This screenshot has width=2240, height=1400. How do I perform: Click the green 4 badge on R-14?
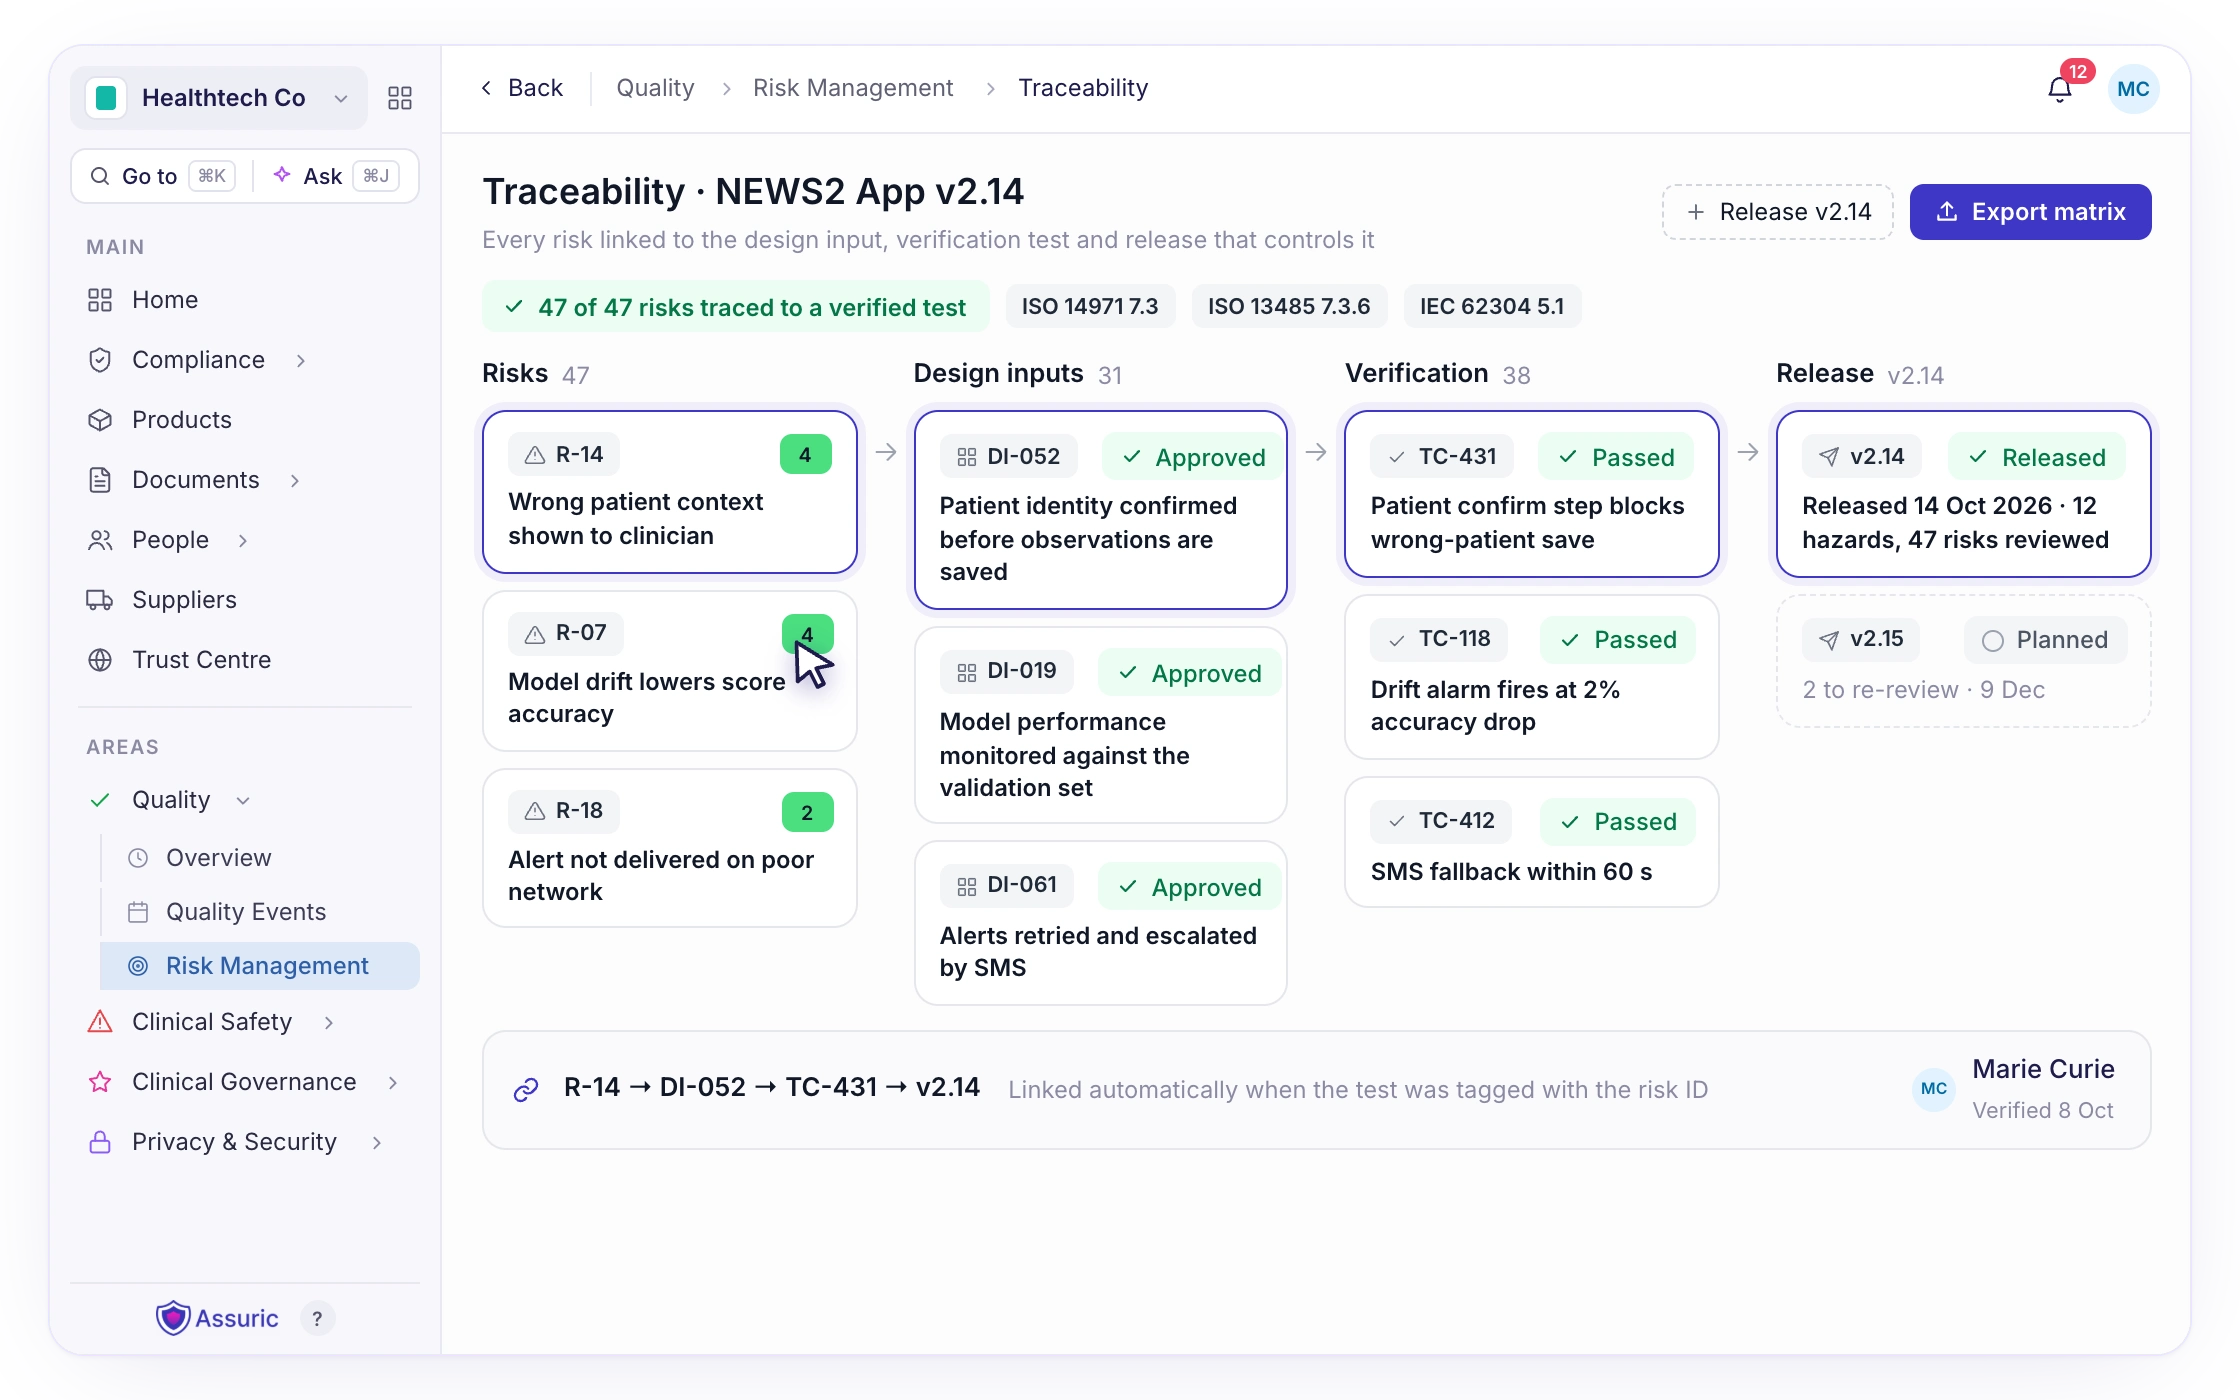(x=806, y=454)
